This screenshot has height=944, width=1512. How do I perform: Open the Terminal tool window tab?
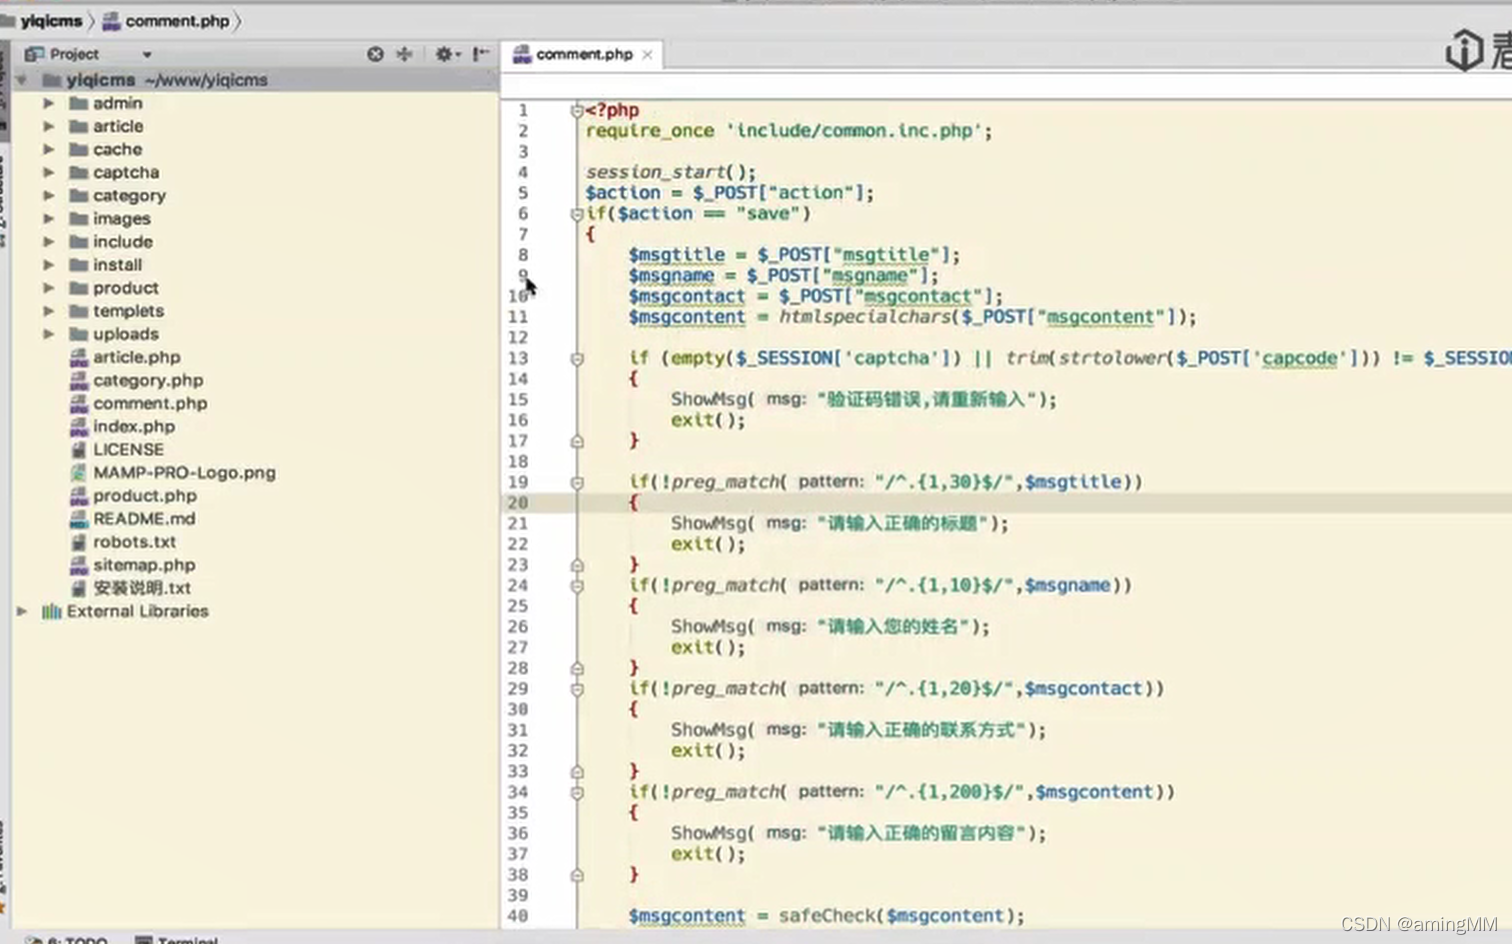(176, 940)
